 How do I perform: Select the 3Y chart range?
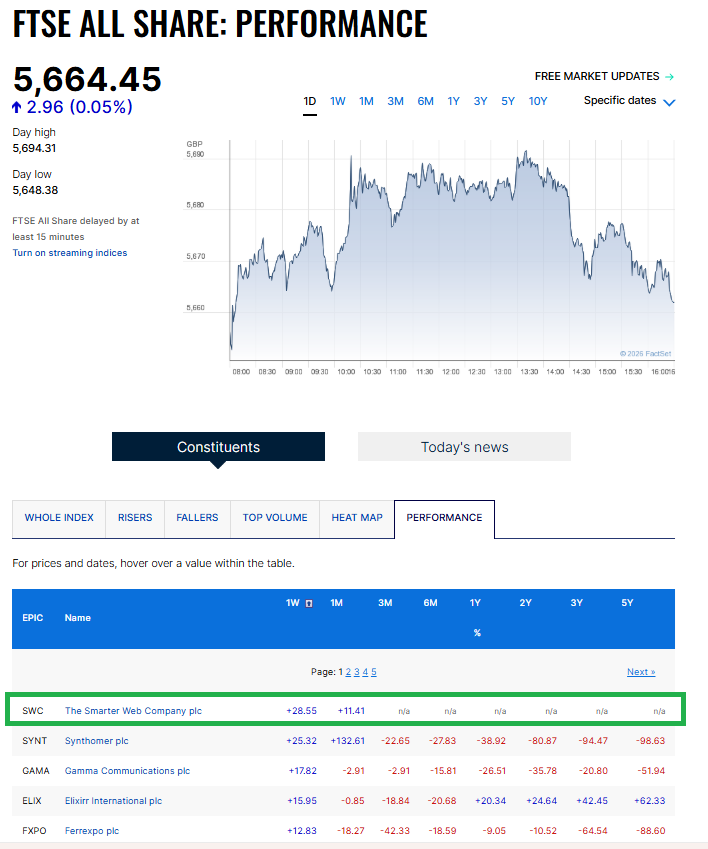(481, 101)
